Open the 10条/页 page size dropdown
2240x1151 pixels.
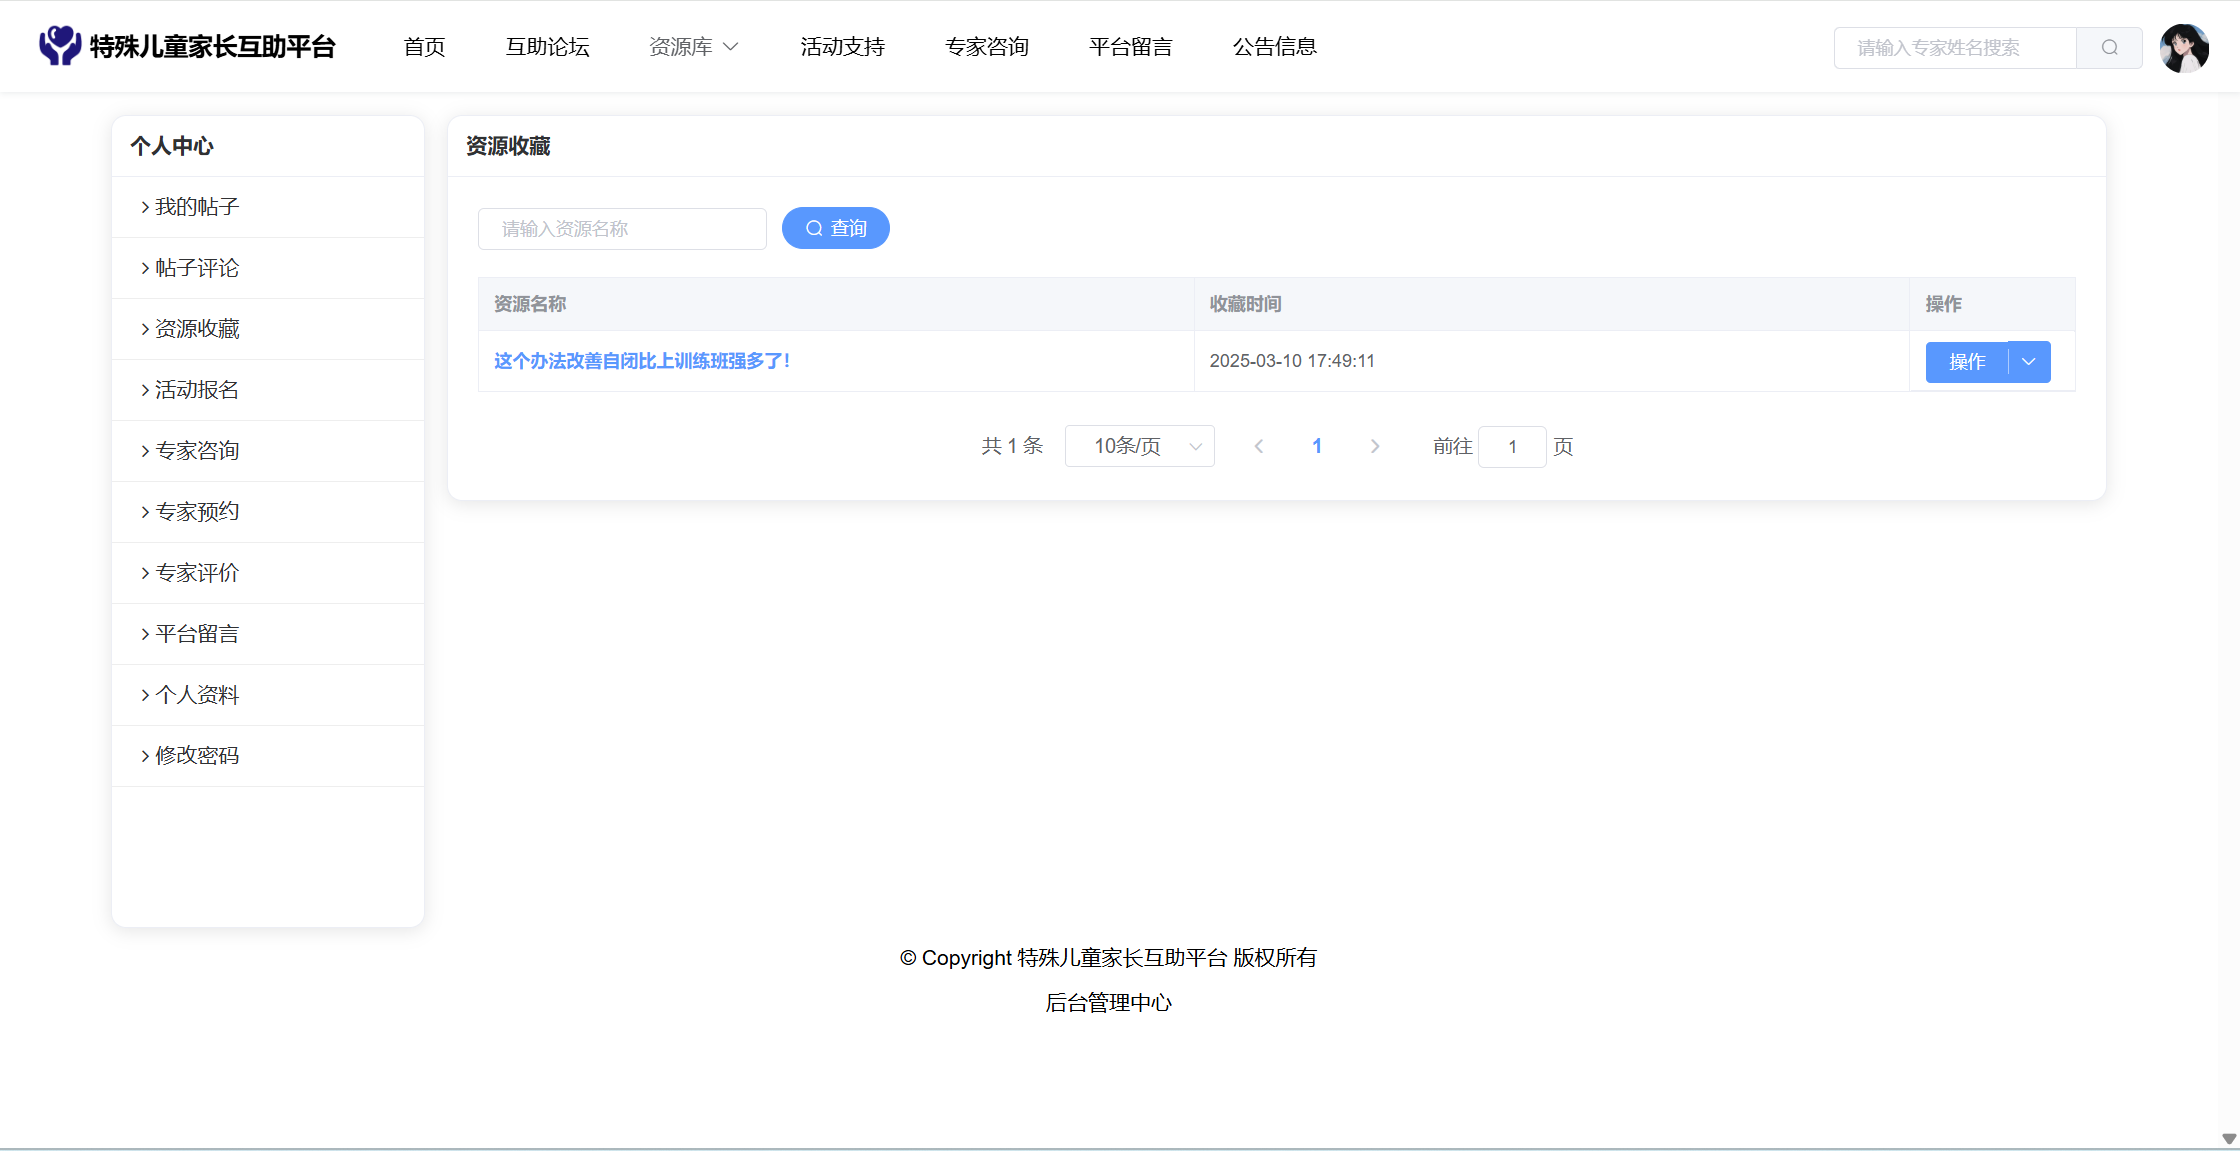1139,447
